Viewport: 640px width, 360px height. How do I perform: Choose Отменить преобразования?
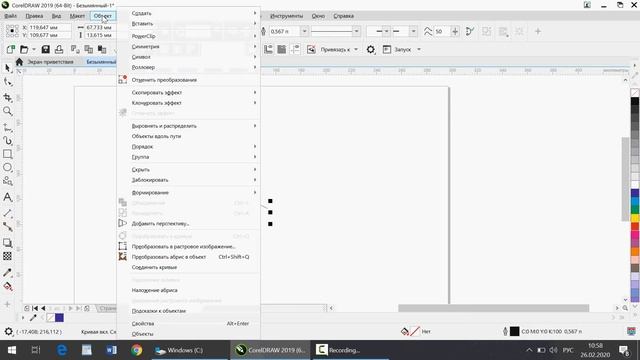189,80
